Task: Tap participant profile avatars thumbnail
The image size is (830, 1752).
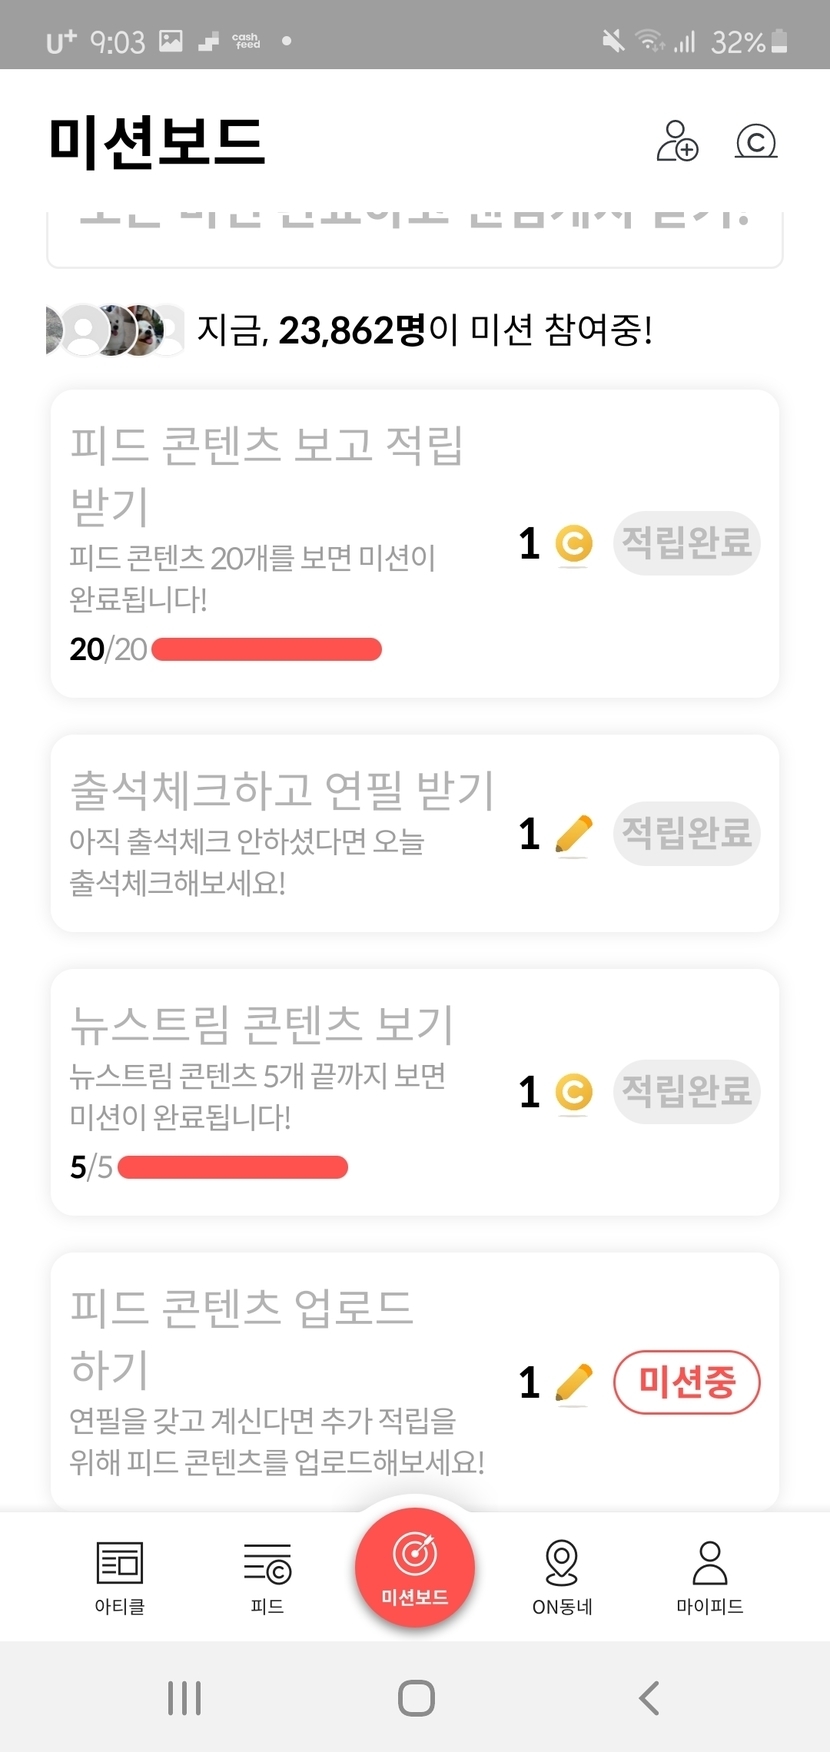Action: (115, 330)
